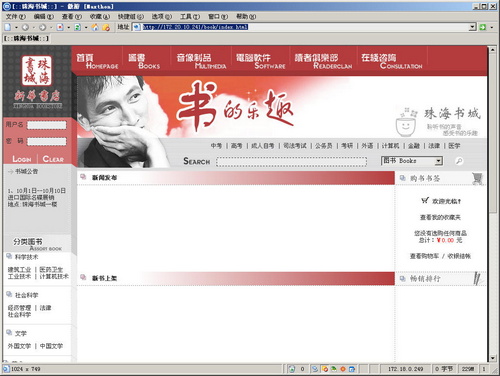Select the 珠海书城 browser tab

[x=26, y=38]
